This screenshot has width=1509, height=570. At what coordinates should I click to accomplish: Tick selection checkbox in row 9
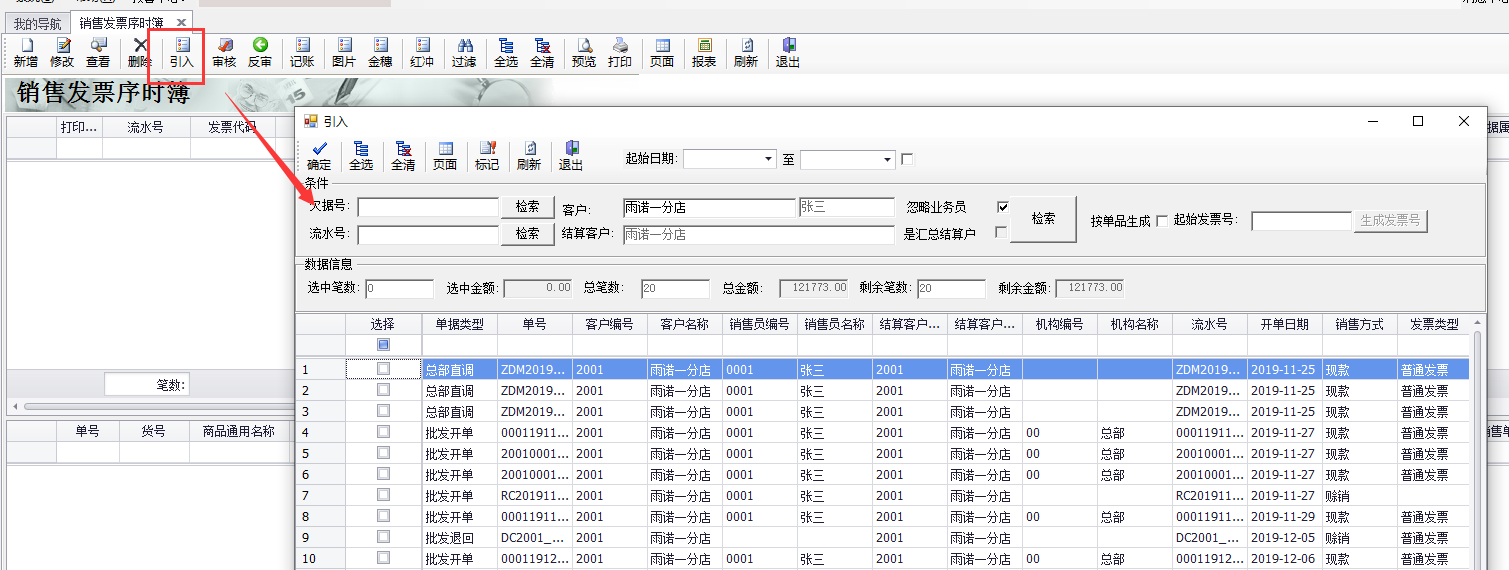(x=383, y=537)
